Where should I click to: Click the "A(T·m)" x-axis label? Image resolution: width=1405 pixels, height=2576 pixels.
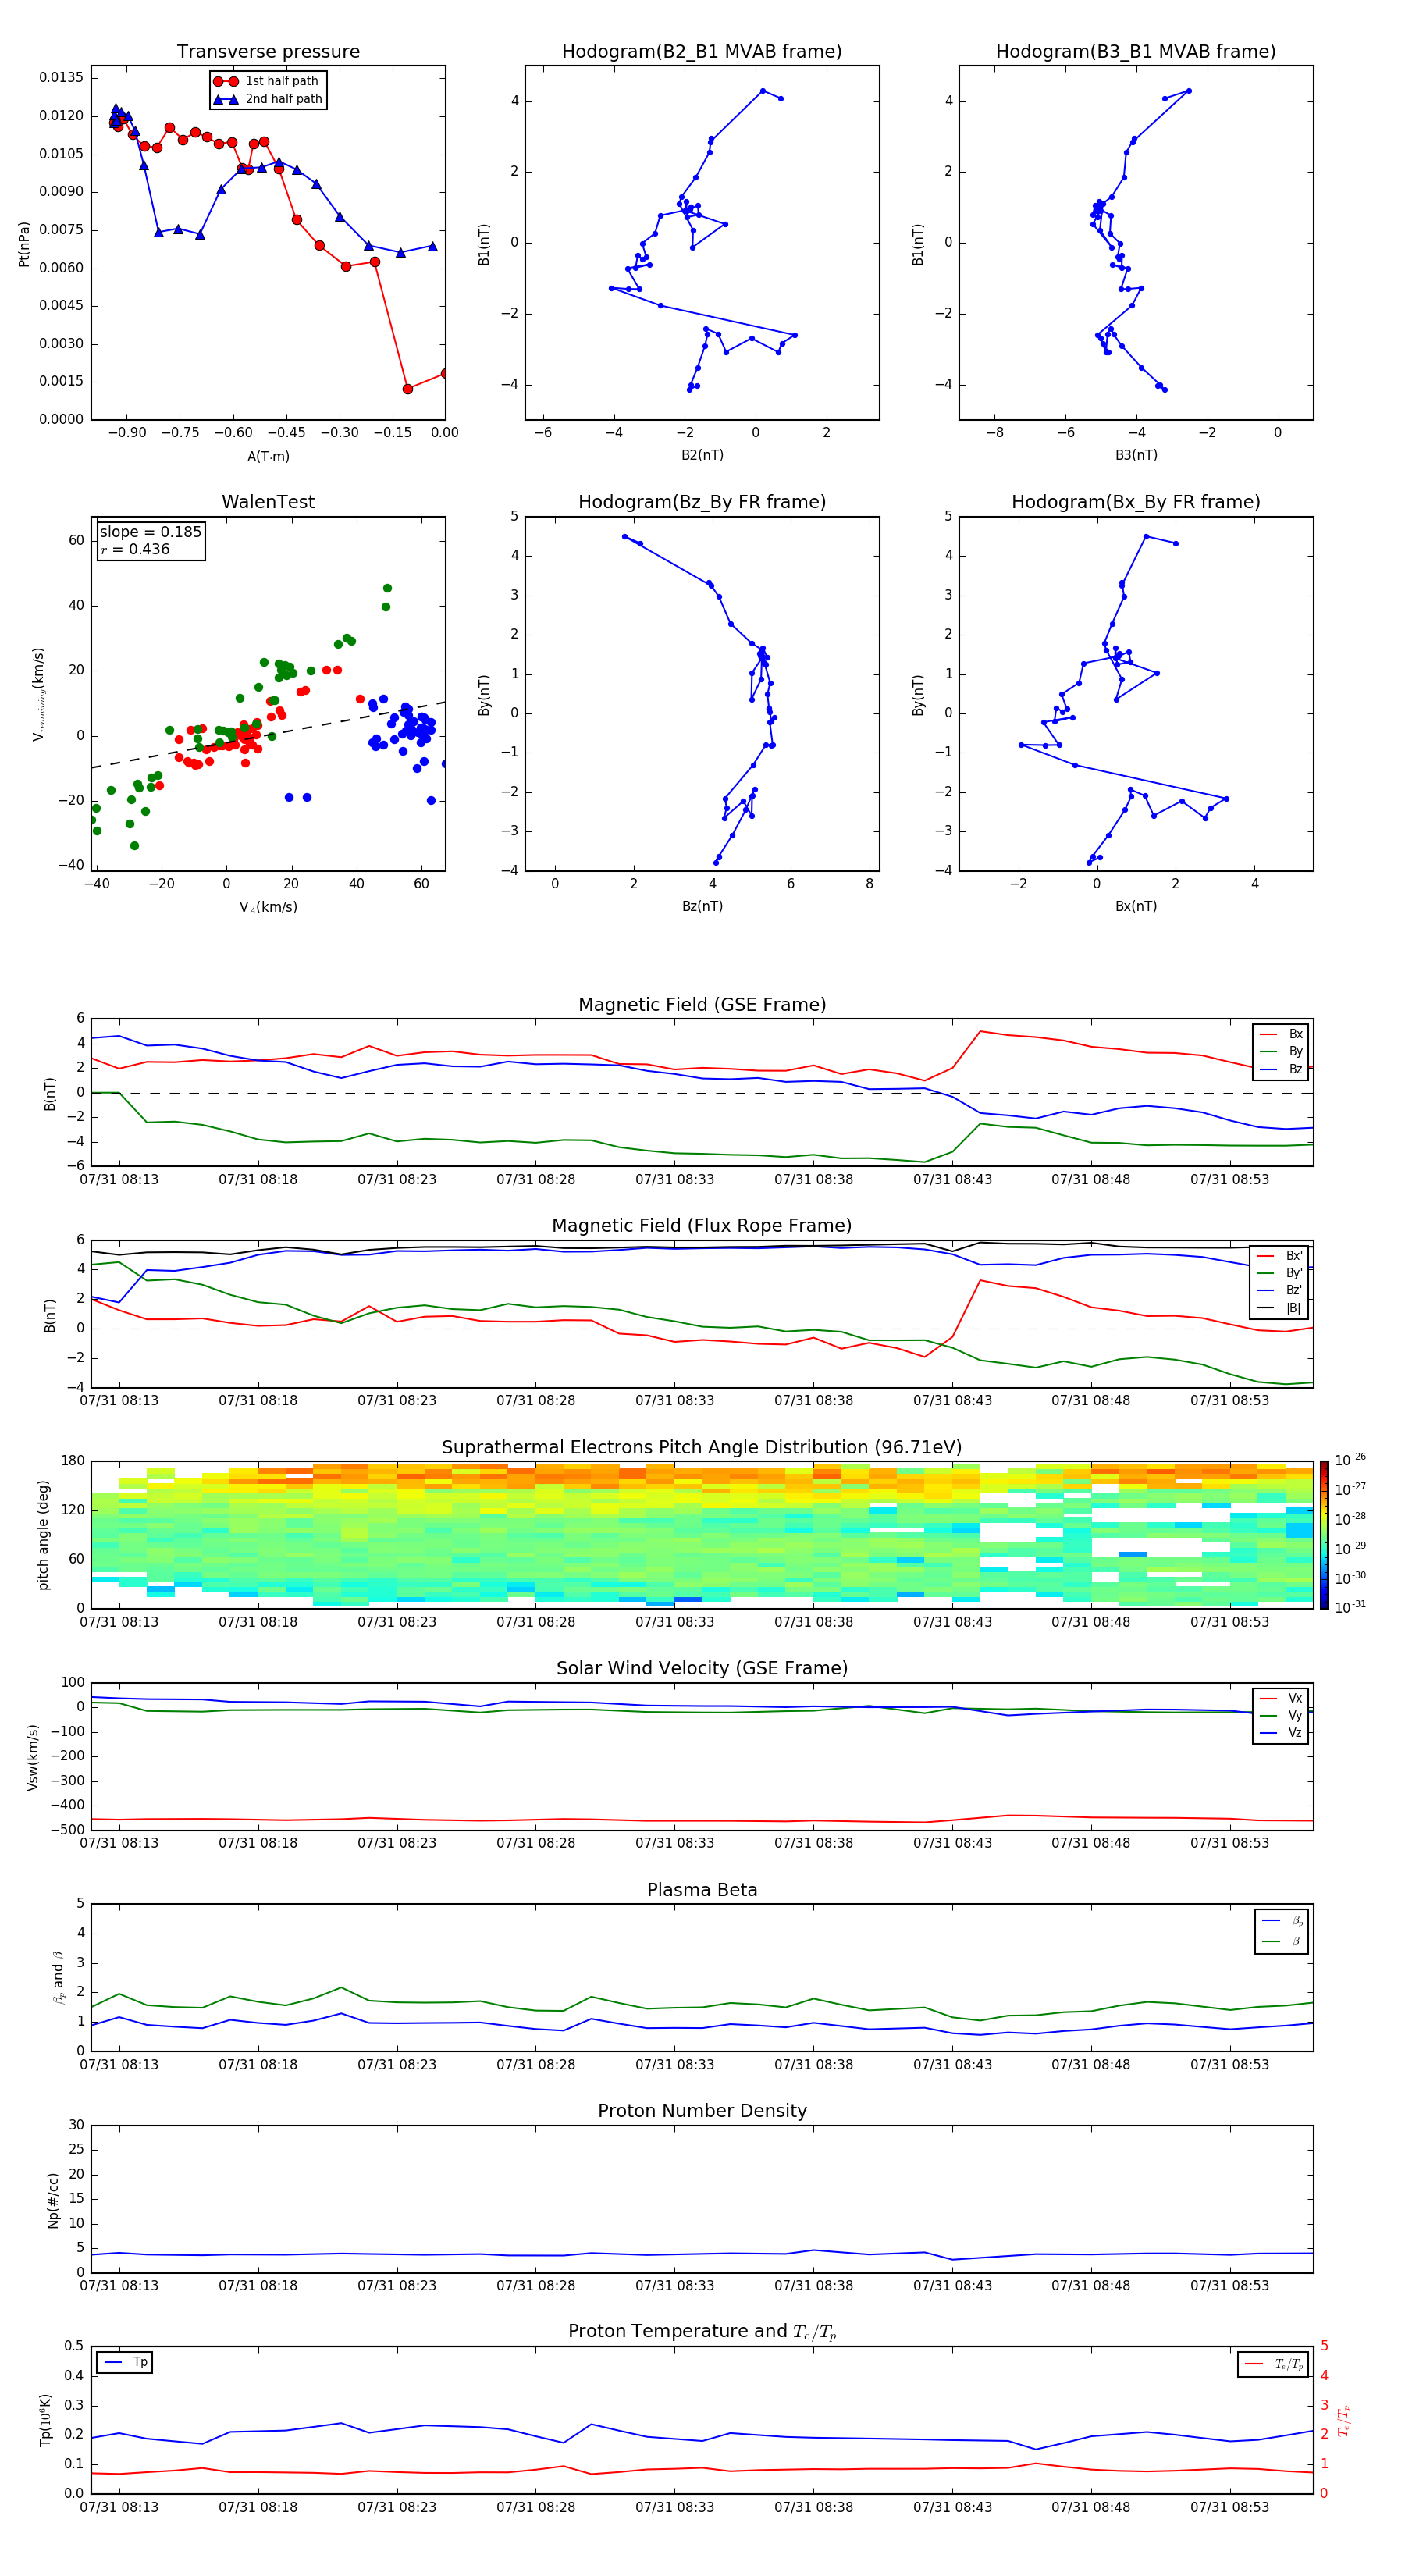[268, 457]
